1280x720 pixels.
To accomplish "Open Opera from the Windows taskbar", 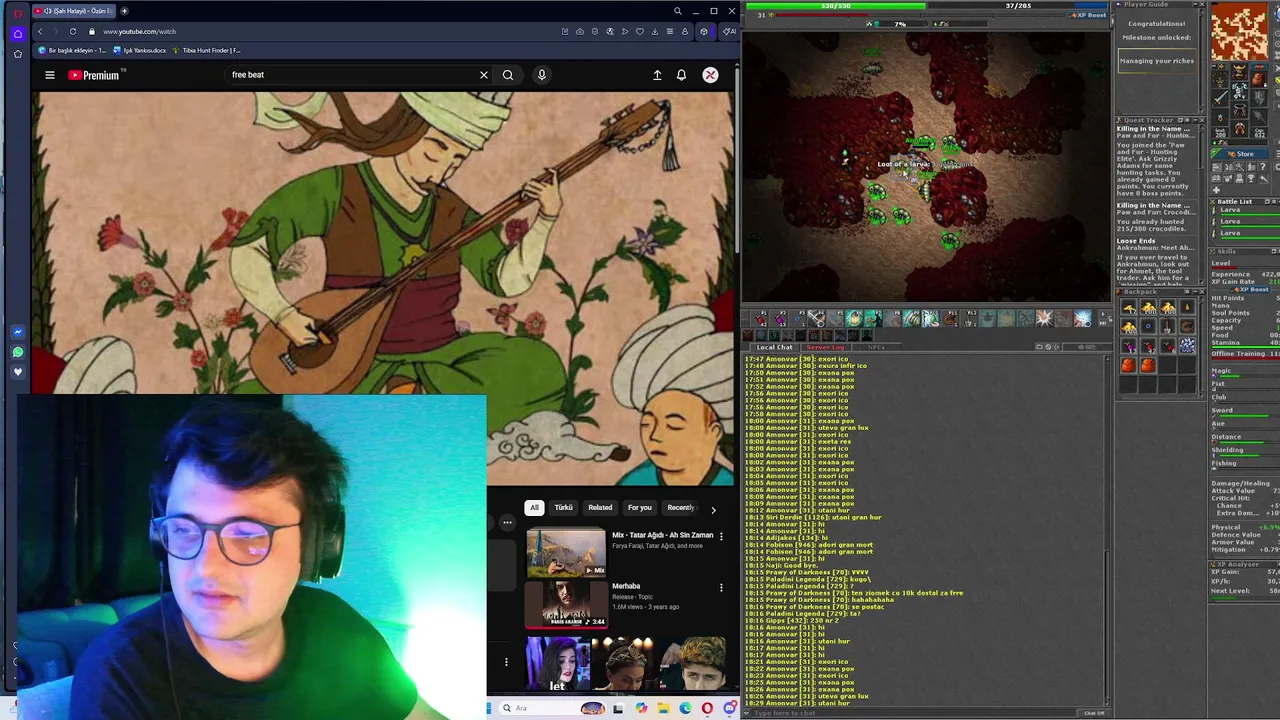I will (x=707, y=708).
